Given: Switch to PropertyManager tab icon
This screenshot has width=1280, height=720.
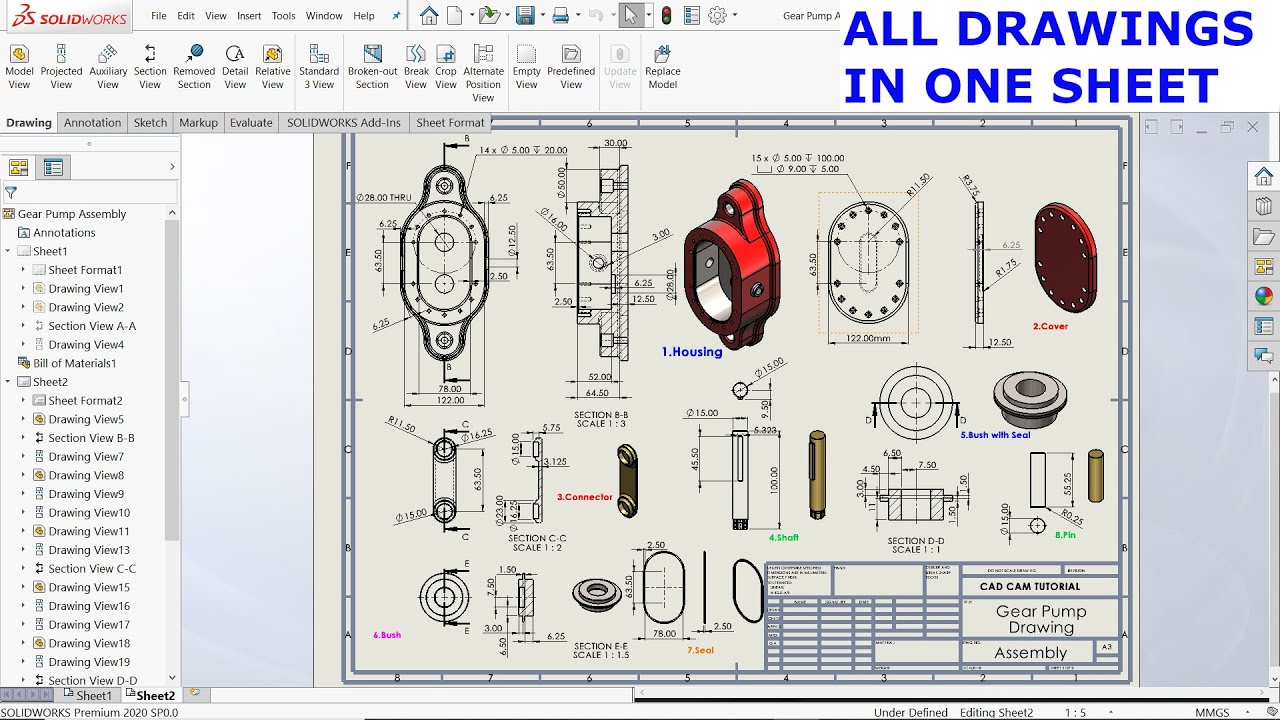Looking at the screenshot, I should coord(53,167).
